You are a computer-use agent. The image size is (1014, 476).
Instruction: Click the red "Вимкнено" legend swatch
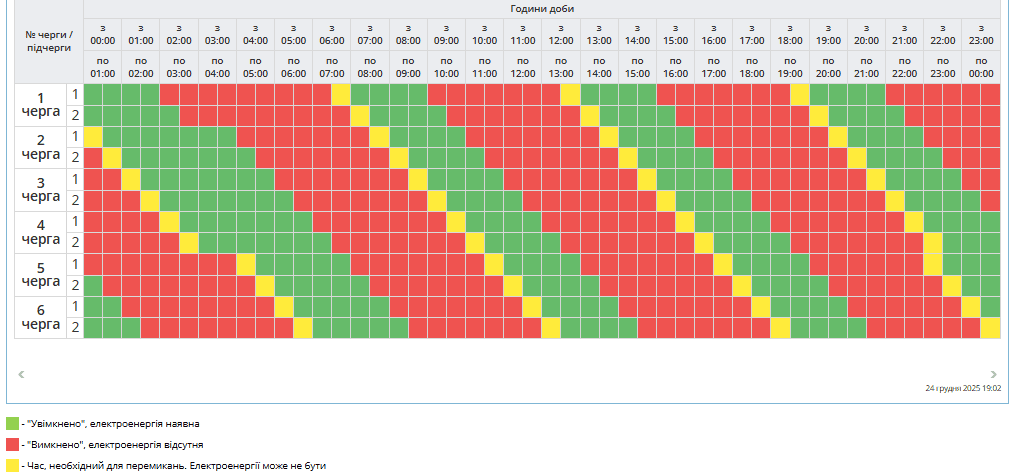click(12, 444)
